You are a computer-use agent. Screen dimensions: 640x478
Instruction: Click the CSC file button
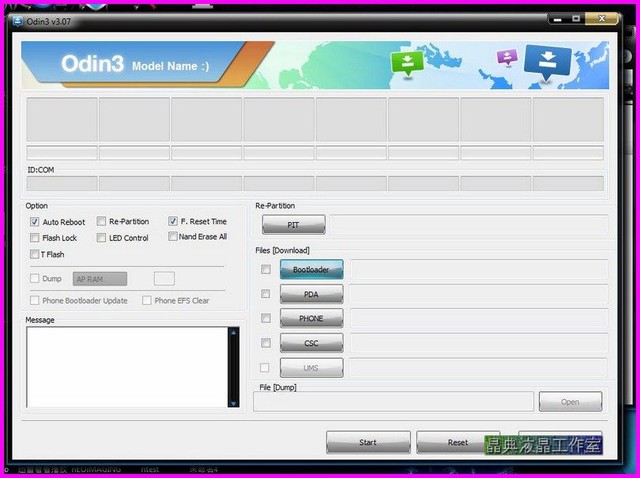(x=311, y=343)
